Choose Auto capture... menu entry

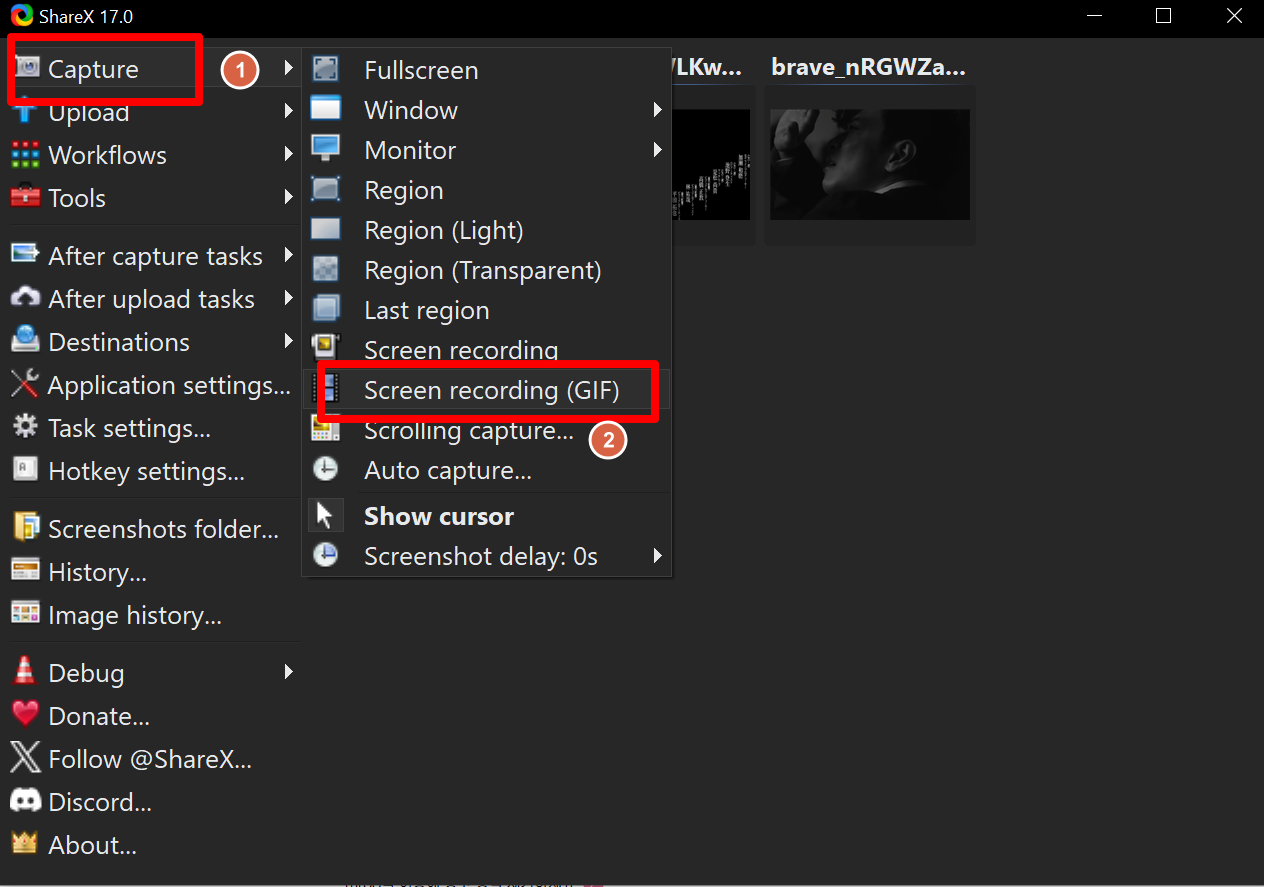point(487,470)
